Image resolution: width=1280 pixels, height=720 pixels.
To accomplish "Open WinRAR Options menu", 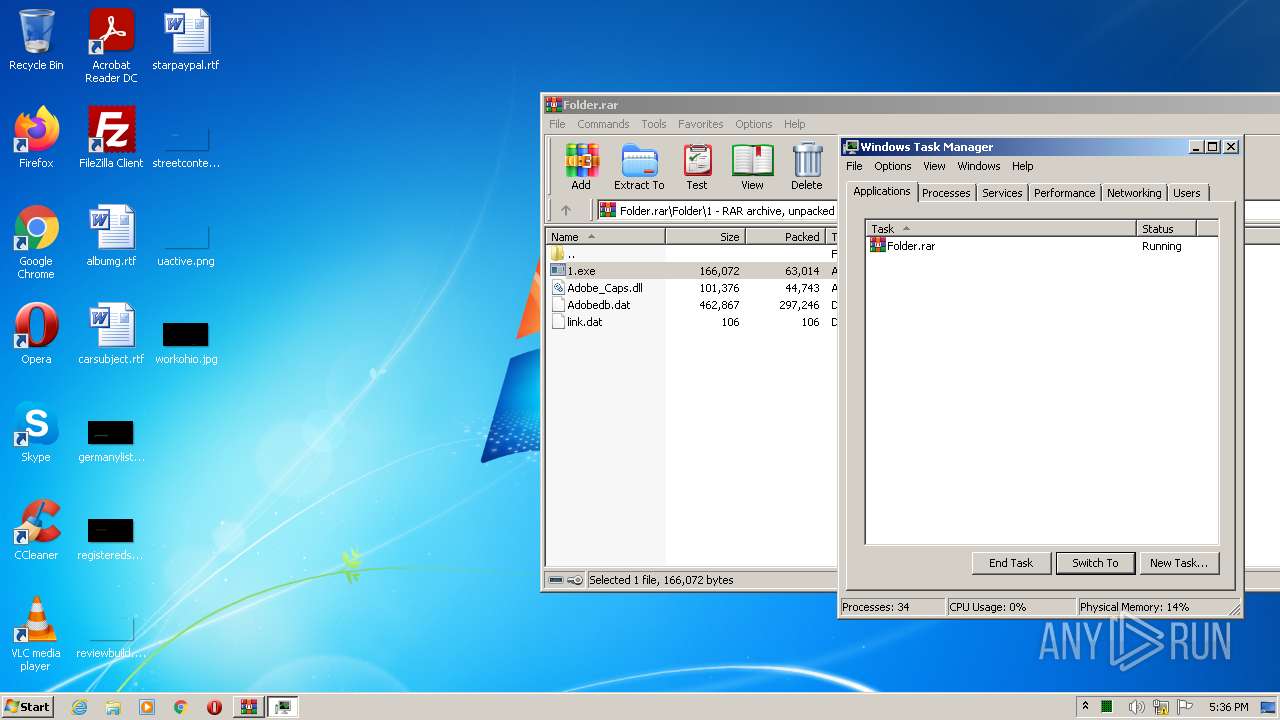I will click(x=754, y=124).
